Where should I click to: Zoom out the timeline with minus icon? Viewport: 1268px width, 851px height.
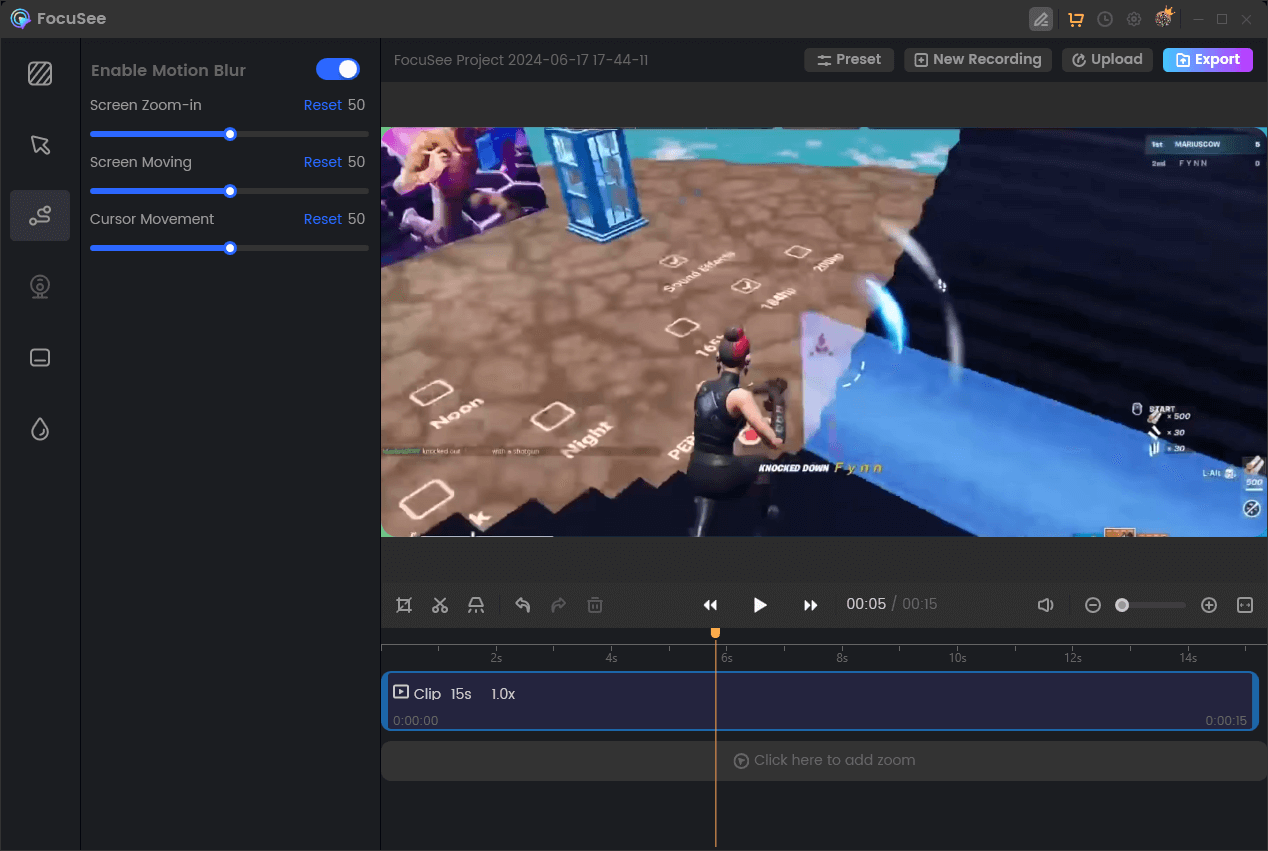(1093, 605)
